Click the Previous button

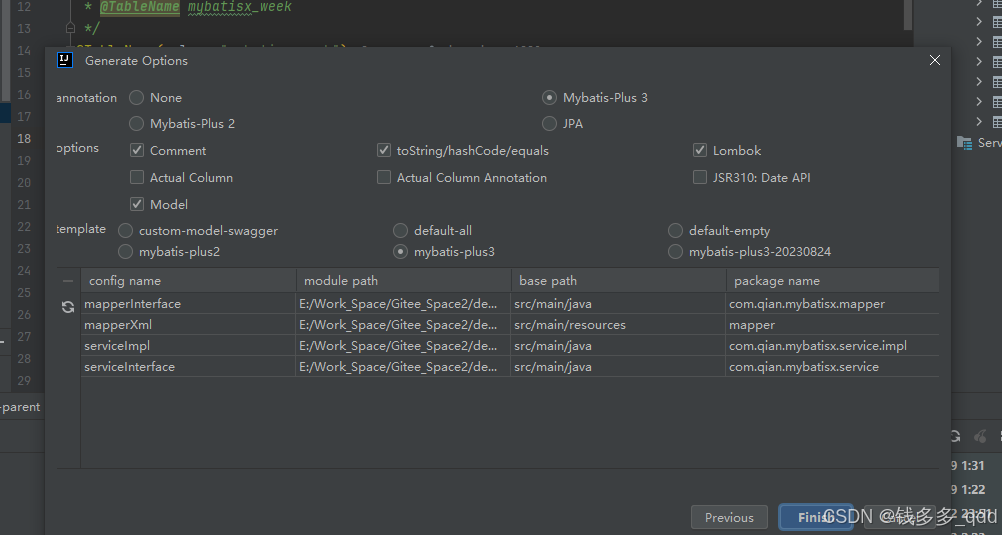tap(729, 517)
